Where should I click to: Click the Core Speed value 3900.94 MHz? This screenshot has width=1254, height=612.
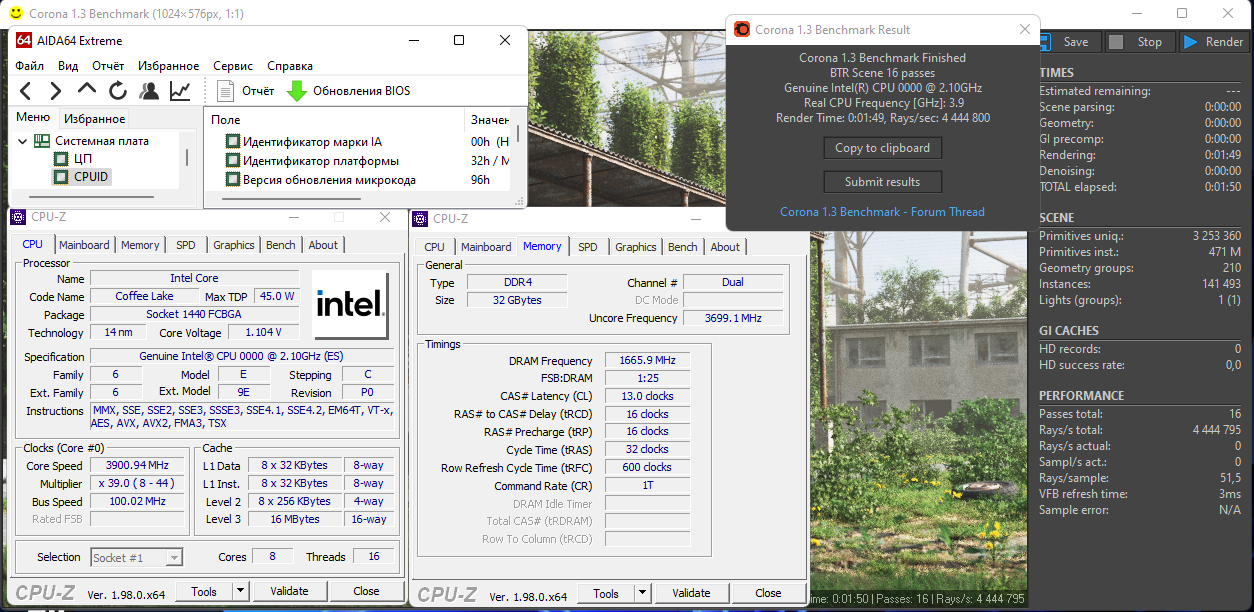pos(138,466)
